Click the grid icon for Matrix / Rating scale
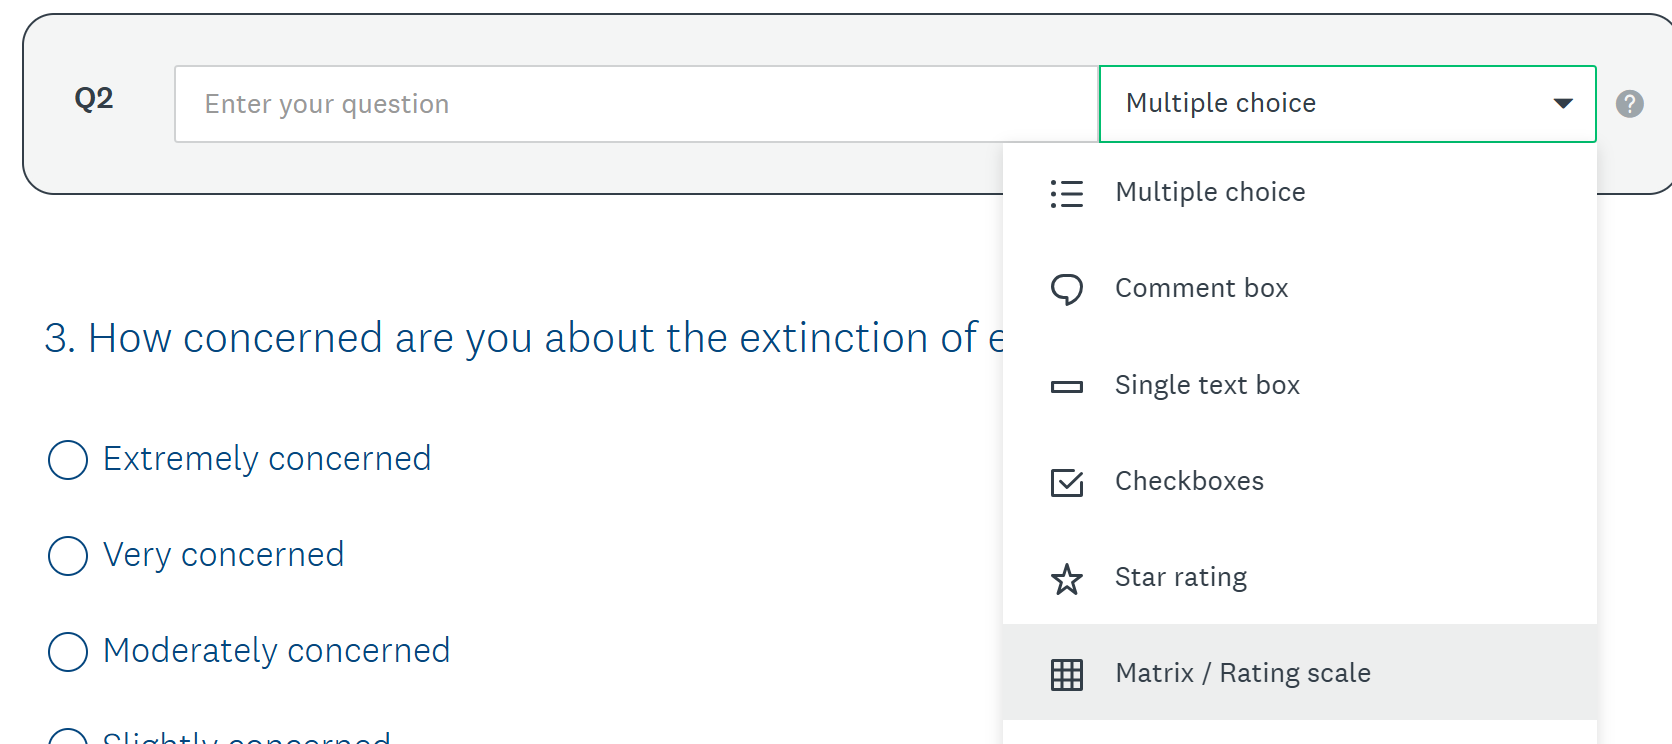Screen dimensions: 1672x744 pyautogui.click(x=1066, y=674)
